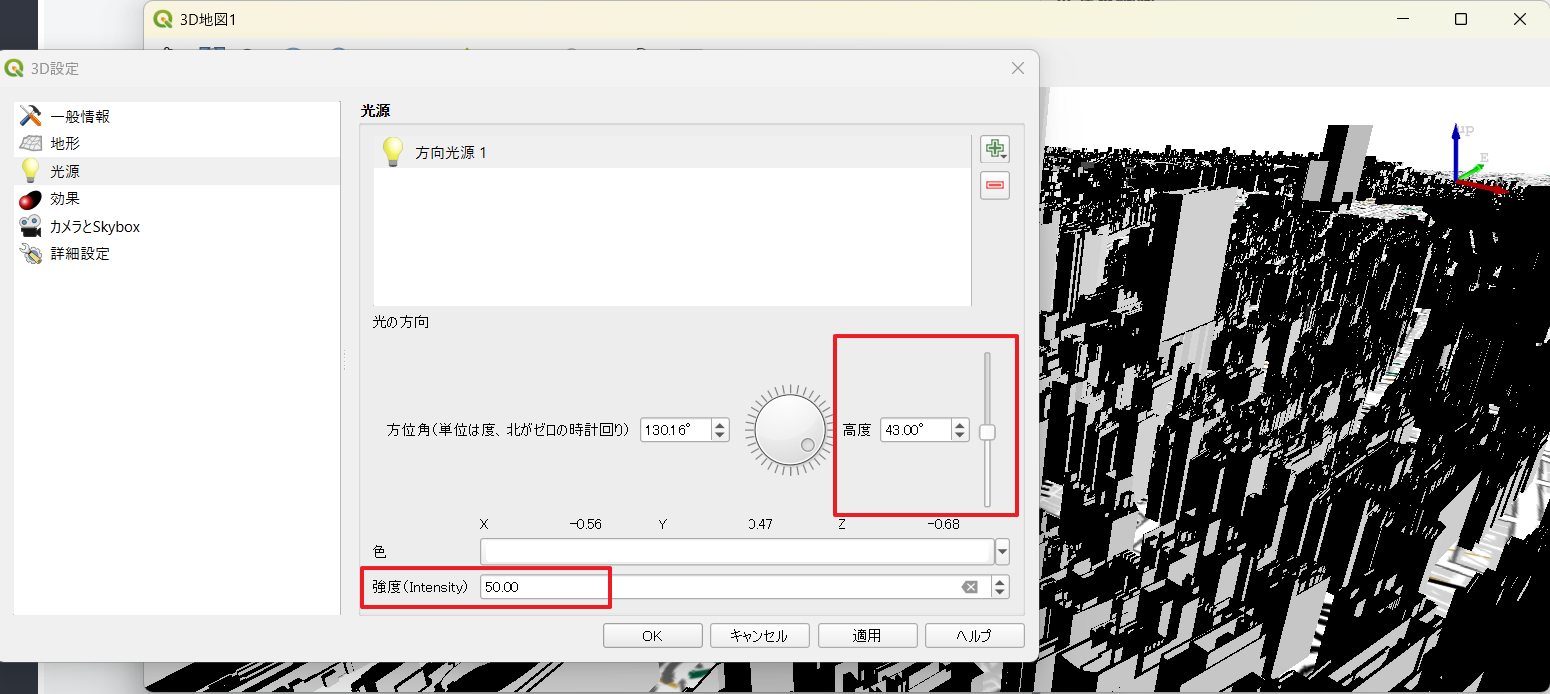Image resolution: width=1550 pixels, height=694 pixels.
Task: Click the キャンセル button
Action: click(x=759, y=636)
